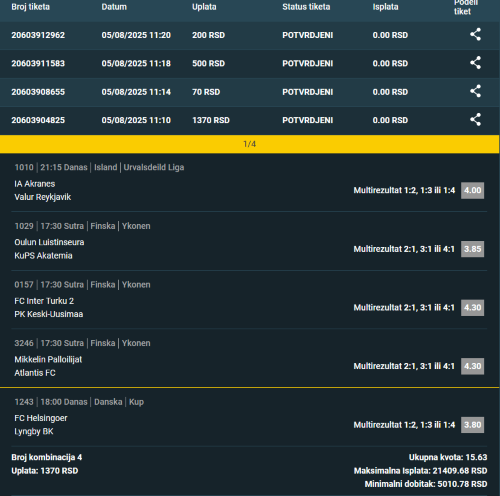The width and height of the screenshot is (500, 496).
Task: Click the 4.30 odds for Mikkelin Palloilijat
Action: pyautogui.click(x=472, y=366)
